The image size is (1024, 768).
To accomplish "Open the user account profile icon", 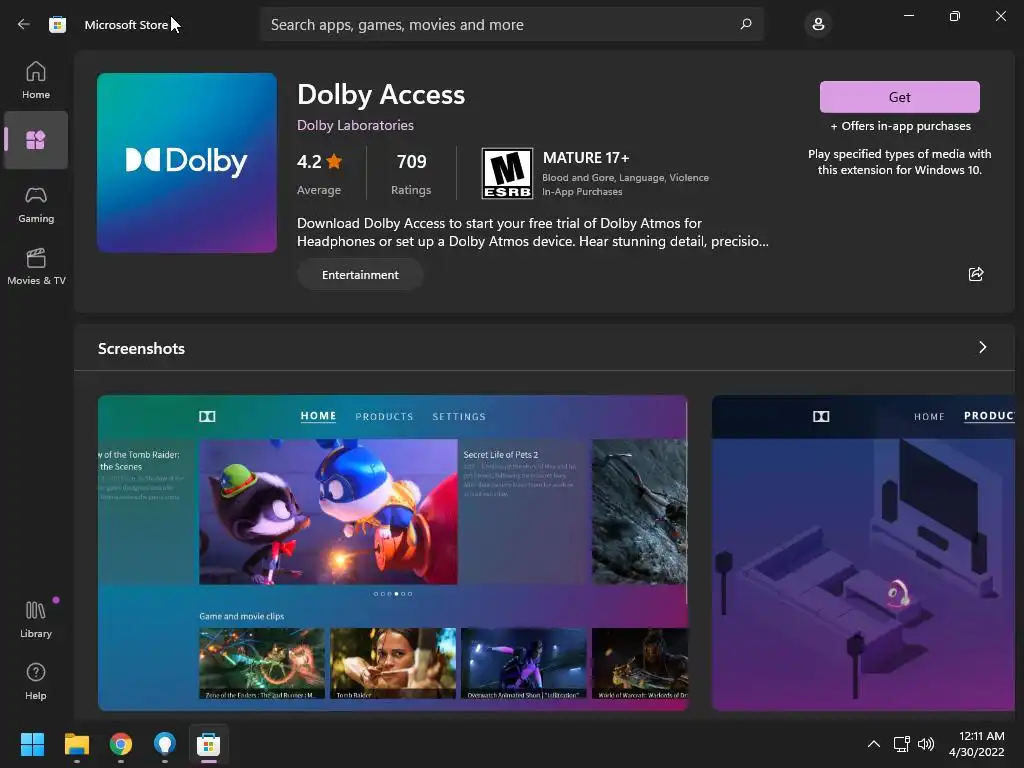I will [x=818, y=24].
